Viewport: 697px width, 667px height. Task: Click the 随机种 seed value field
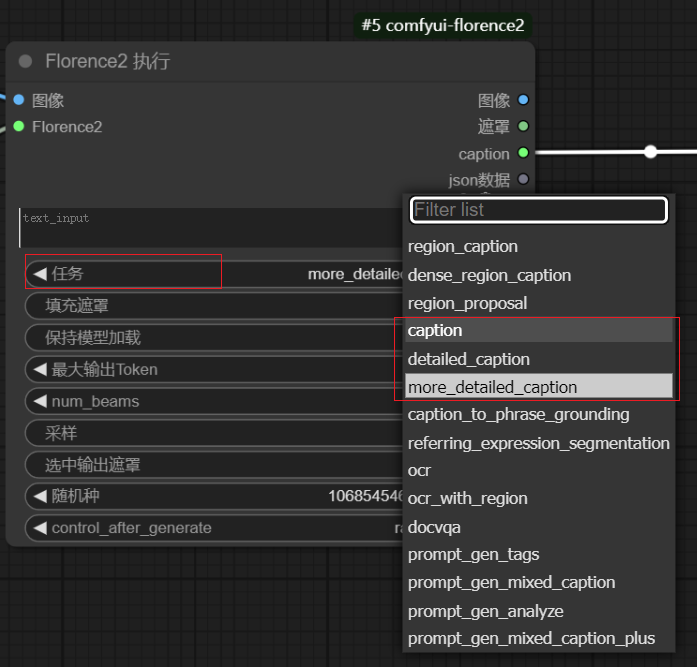pos(365,496)
